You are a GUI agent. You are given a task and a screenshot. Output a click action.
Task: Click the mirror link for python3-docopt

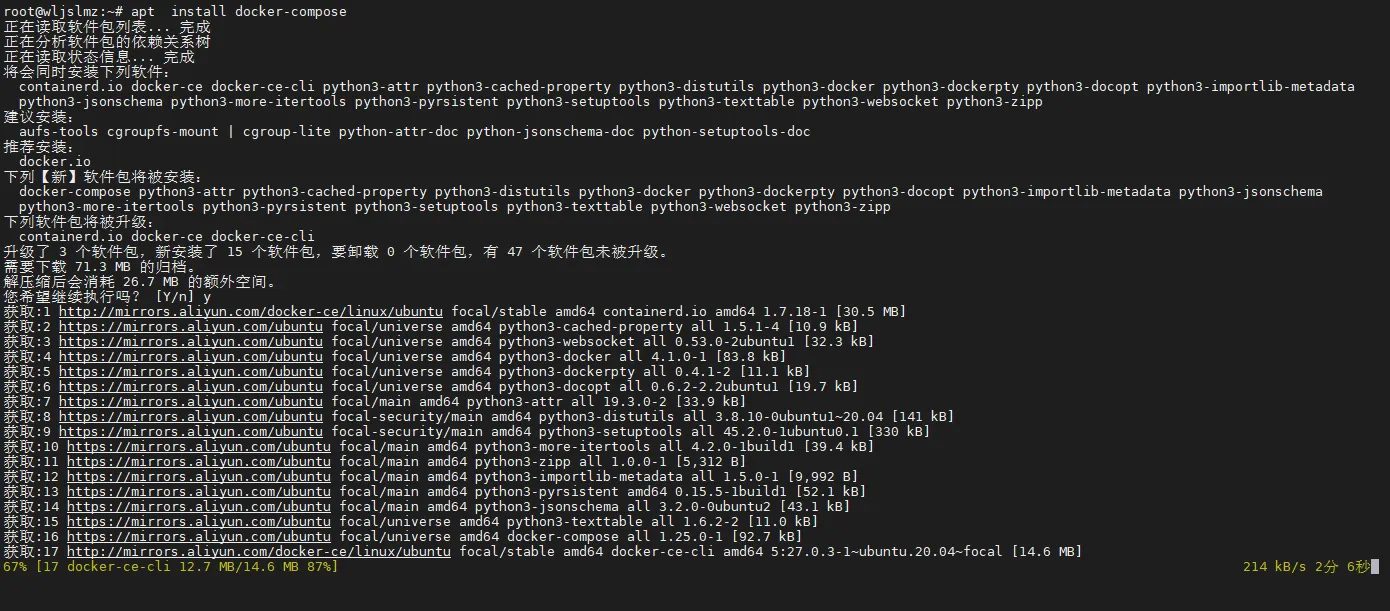pos(190,387)
